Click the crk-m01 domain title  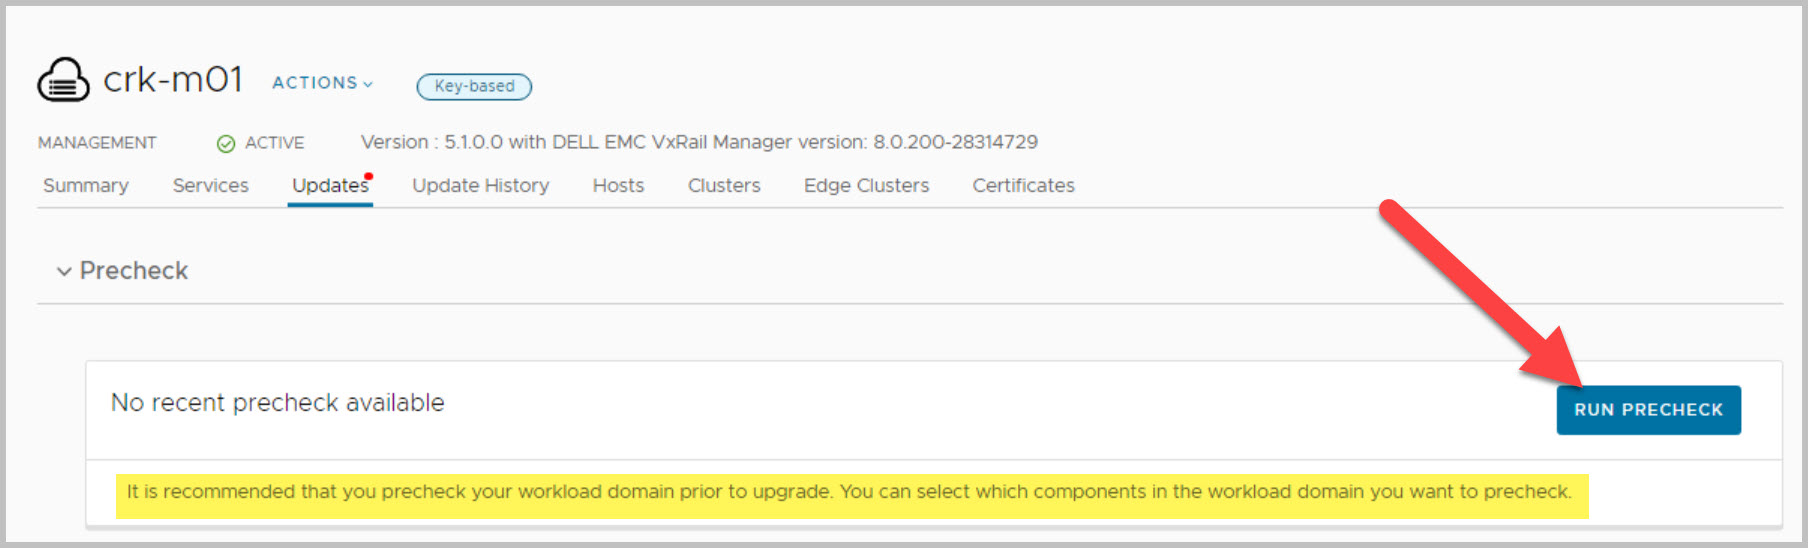173,80
